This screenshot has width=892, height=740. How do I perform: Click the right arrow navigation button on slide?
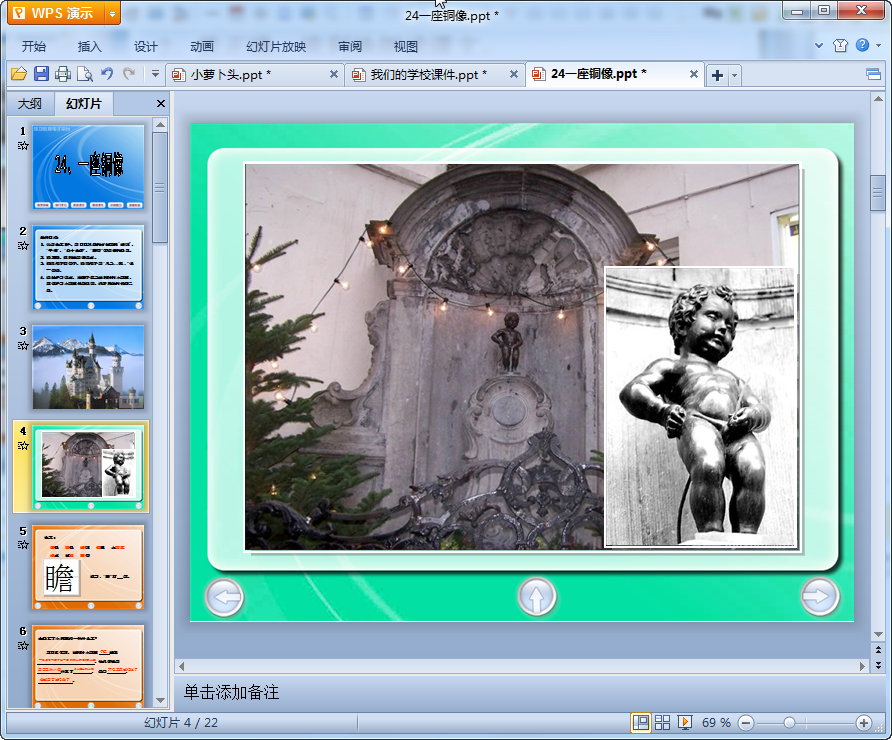click(820, 597)
